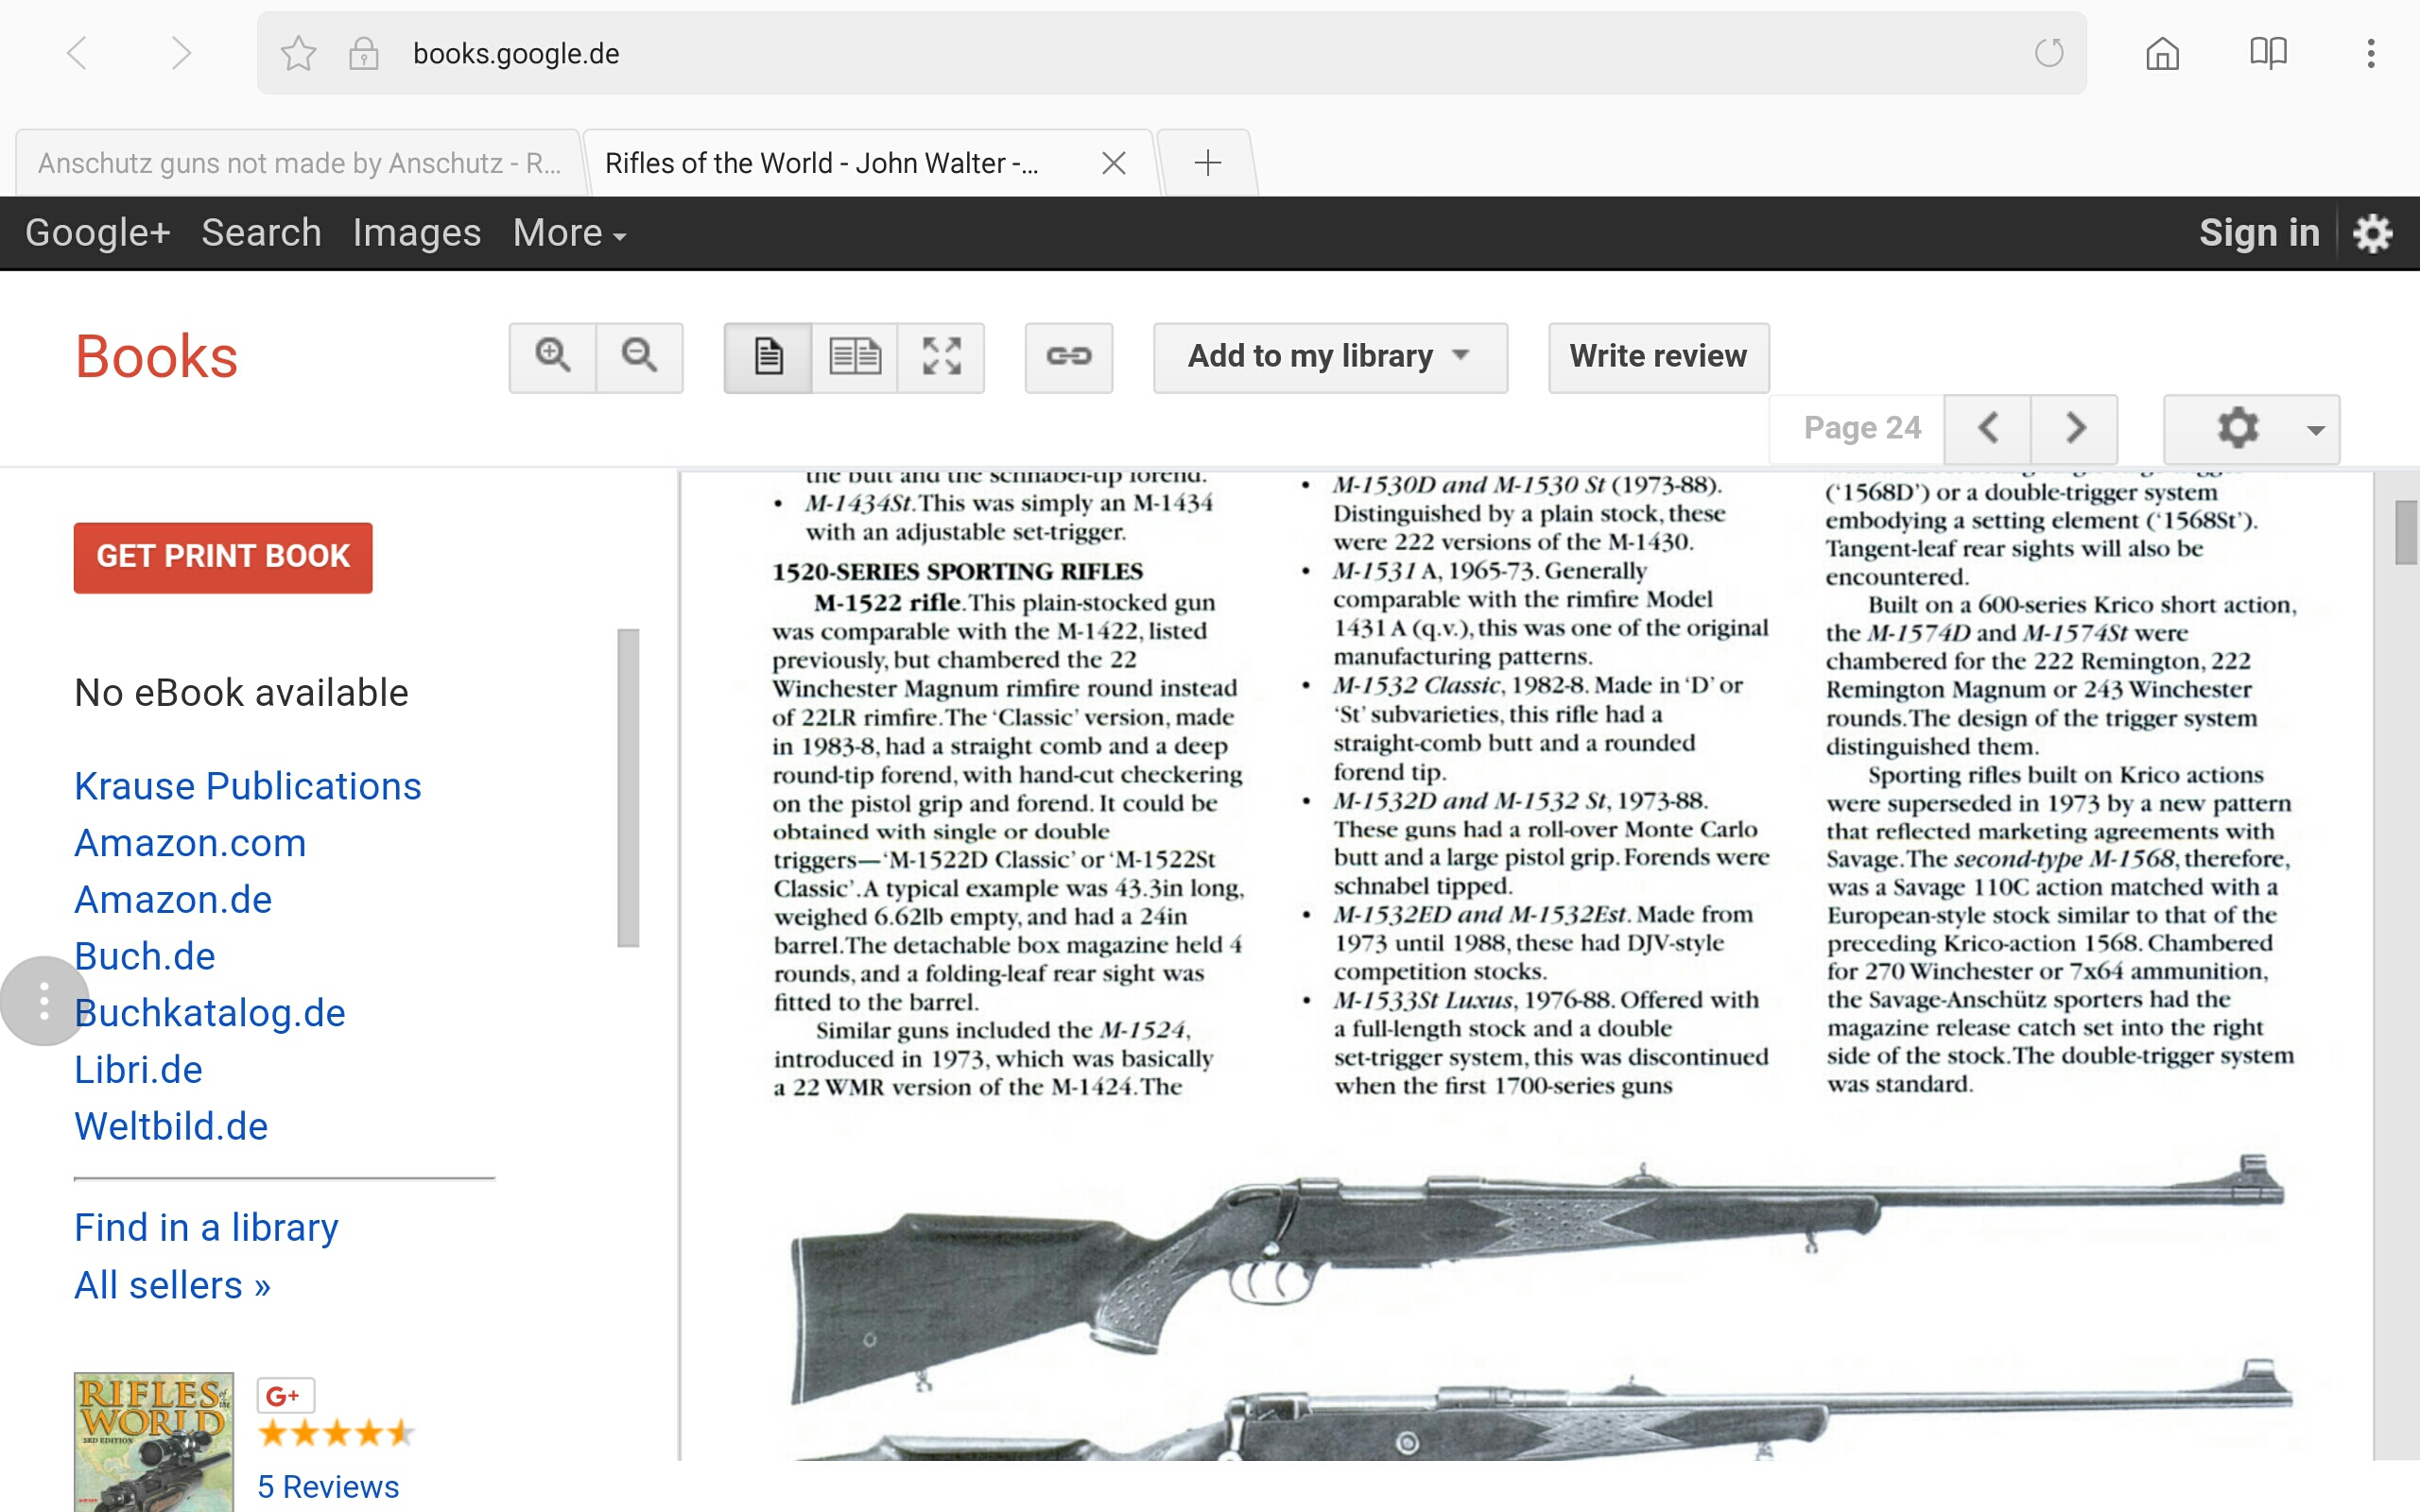
Task: Click the Page 24 field
Action: tap(1858, 428)
